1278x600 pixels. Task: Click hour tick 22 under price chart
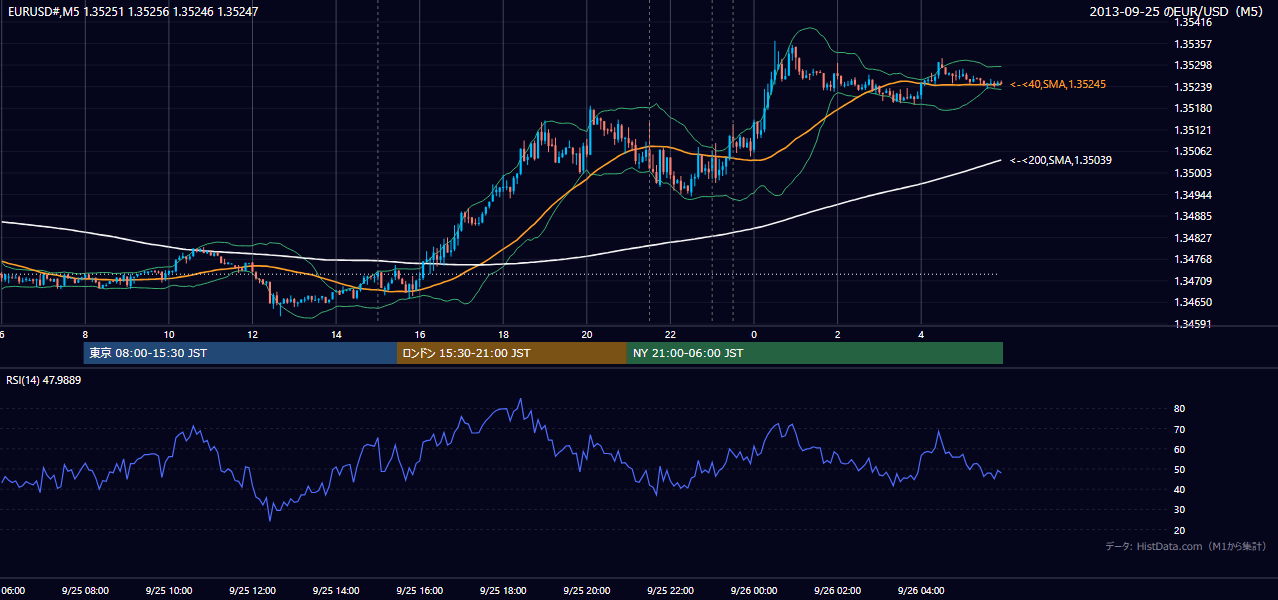[x=670, y=335]
